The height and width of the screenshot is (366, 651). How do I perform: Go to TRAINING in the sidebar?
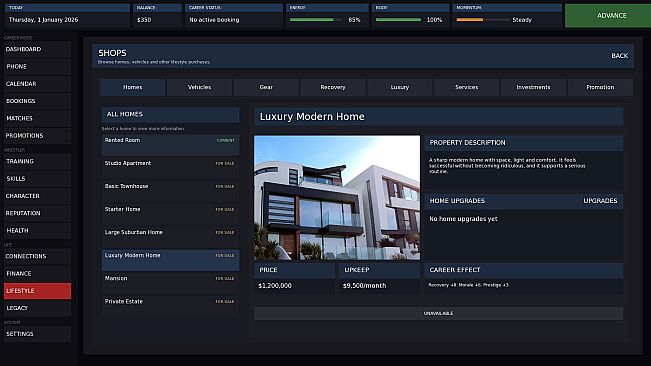[37, 161]
